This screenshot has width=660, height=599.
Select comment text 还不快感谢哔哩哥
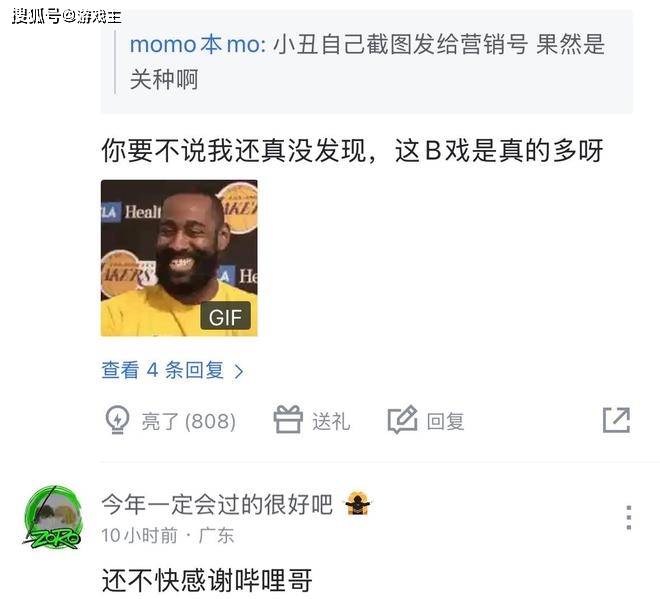[207, 580]
